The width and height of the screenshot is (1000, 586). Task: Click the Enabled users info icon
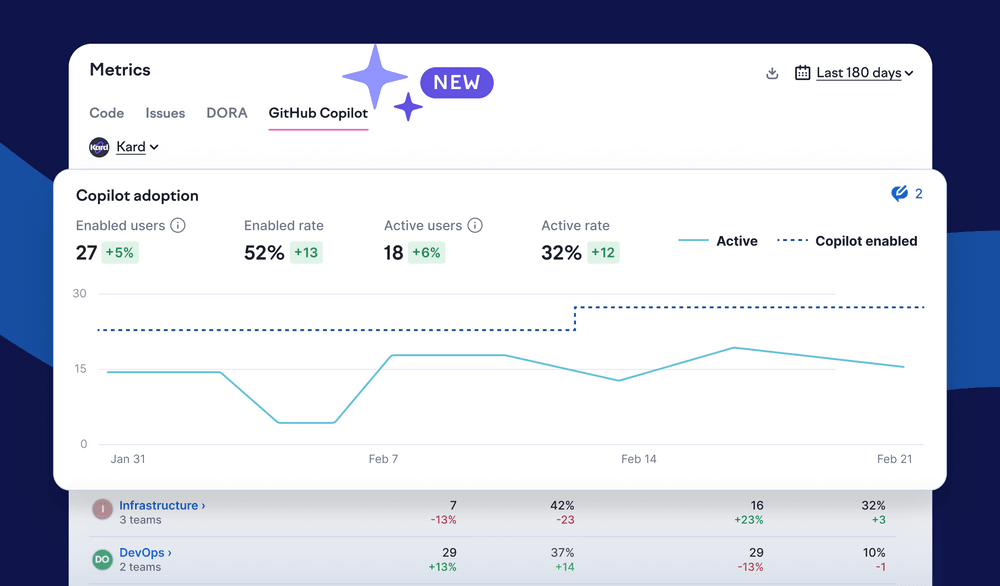[178, 226]
